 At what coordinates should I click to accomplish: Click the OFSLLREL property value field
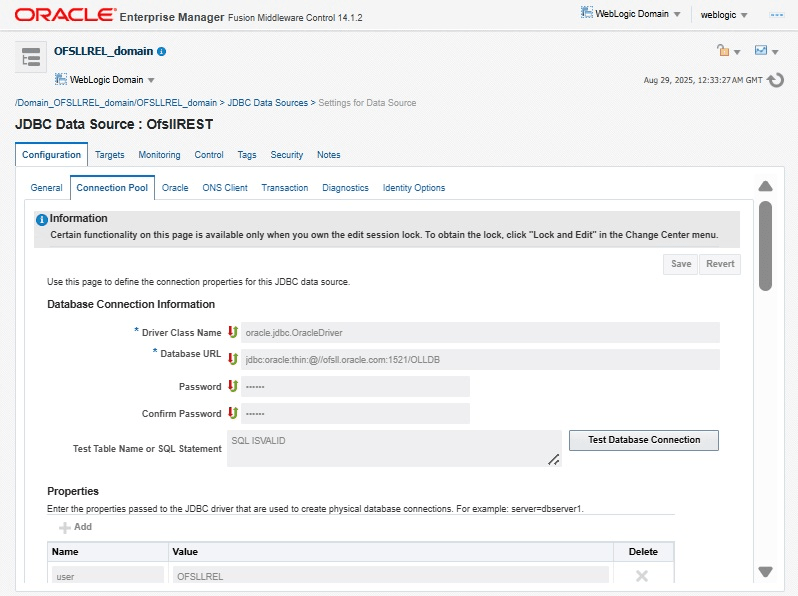(390, 575)
